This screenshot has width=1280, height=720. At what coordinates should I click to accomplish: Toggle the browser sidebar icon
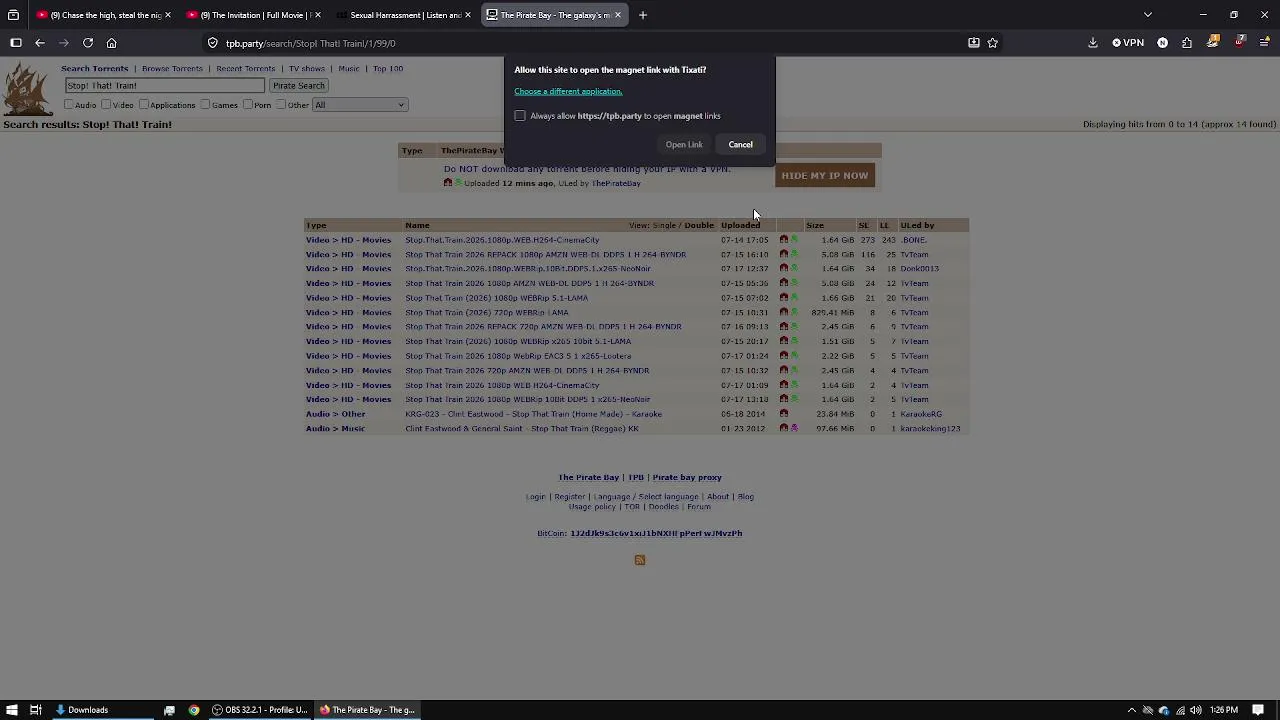point(16,43)
